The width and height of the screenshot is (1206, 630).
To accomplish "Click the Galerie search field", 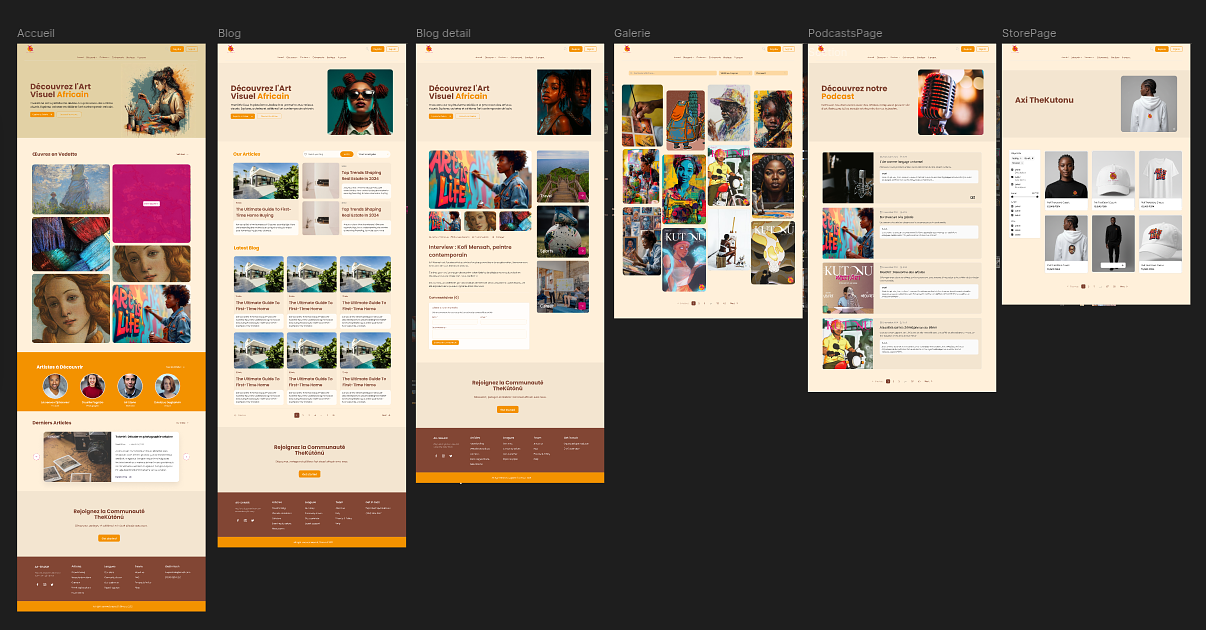I will tap(672, 73).
